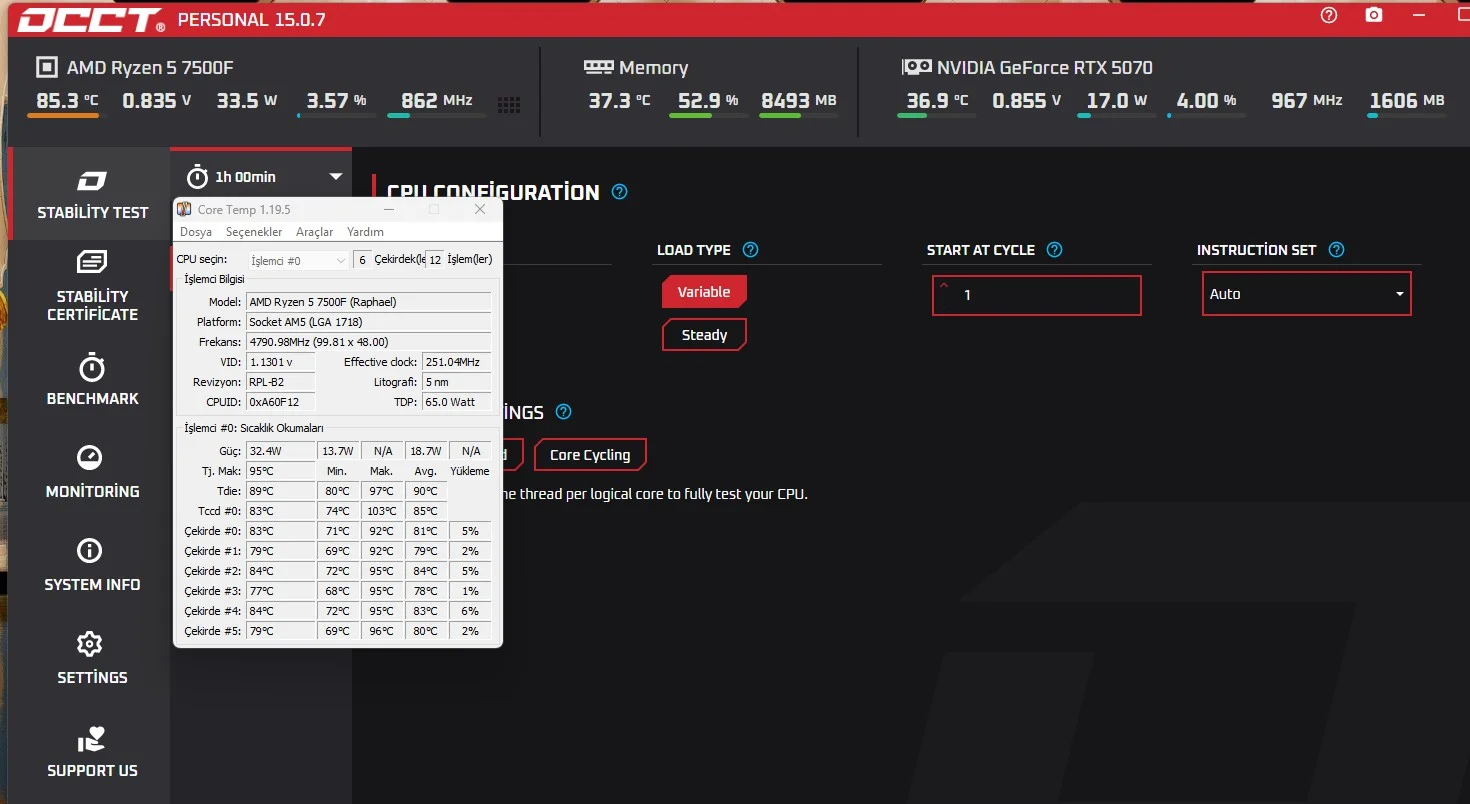
Task: Open the core grid icon next to 862 MHz
Action: point(509,104)
